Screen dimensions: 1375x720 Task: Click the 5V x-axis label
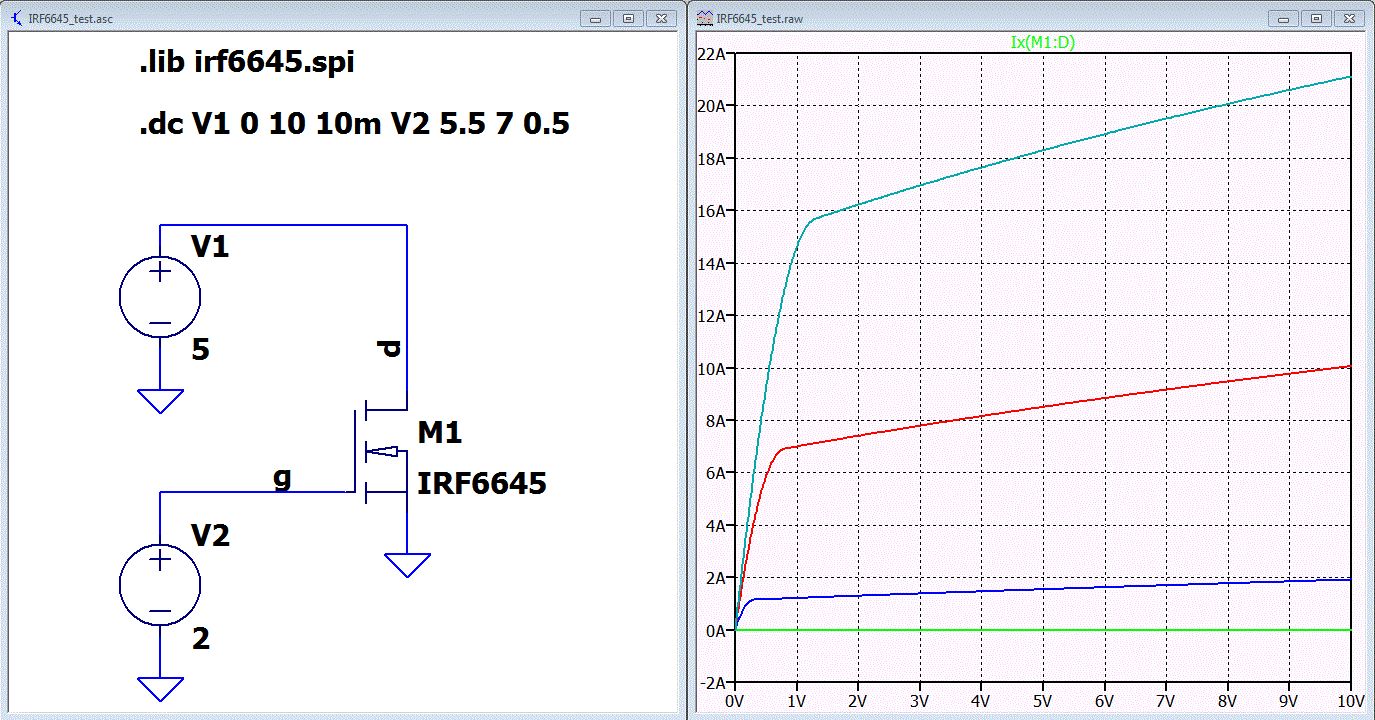coord(1043,701)
